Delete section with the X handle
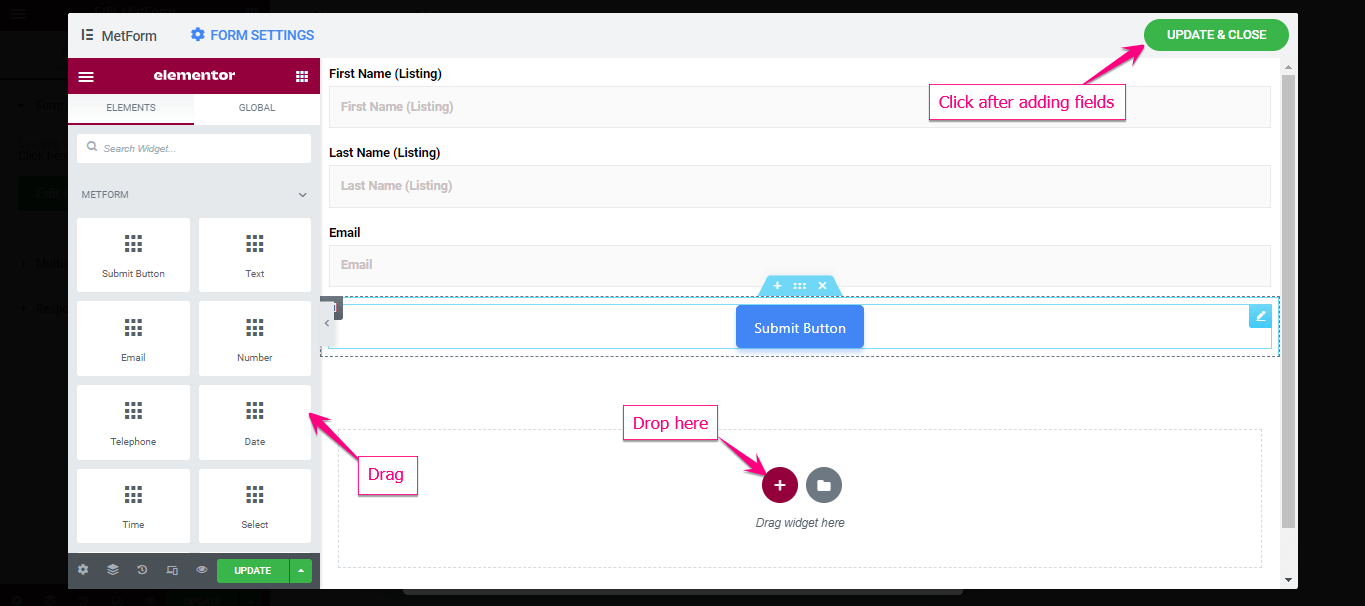This screenshot has width=1365, height=606. pos(822,286)
